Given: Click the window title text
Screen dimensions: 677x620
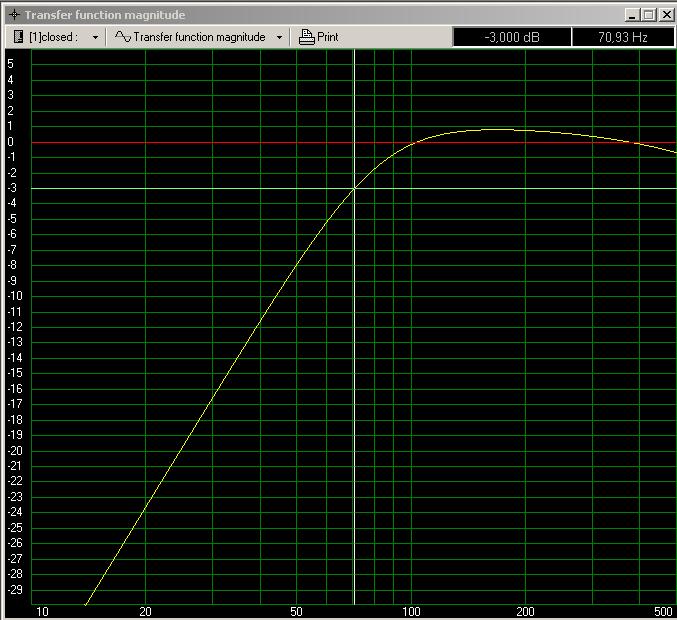Looking at the screenshot, I should pyautogui.click(x=105, y=15).
